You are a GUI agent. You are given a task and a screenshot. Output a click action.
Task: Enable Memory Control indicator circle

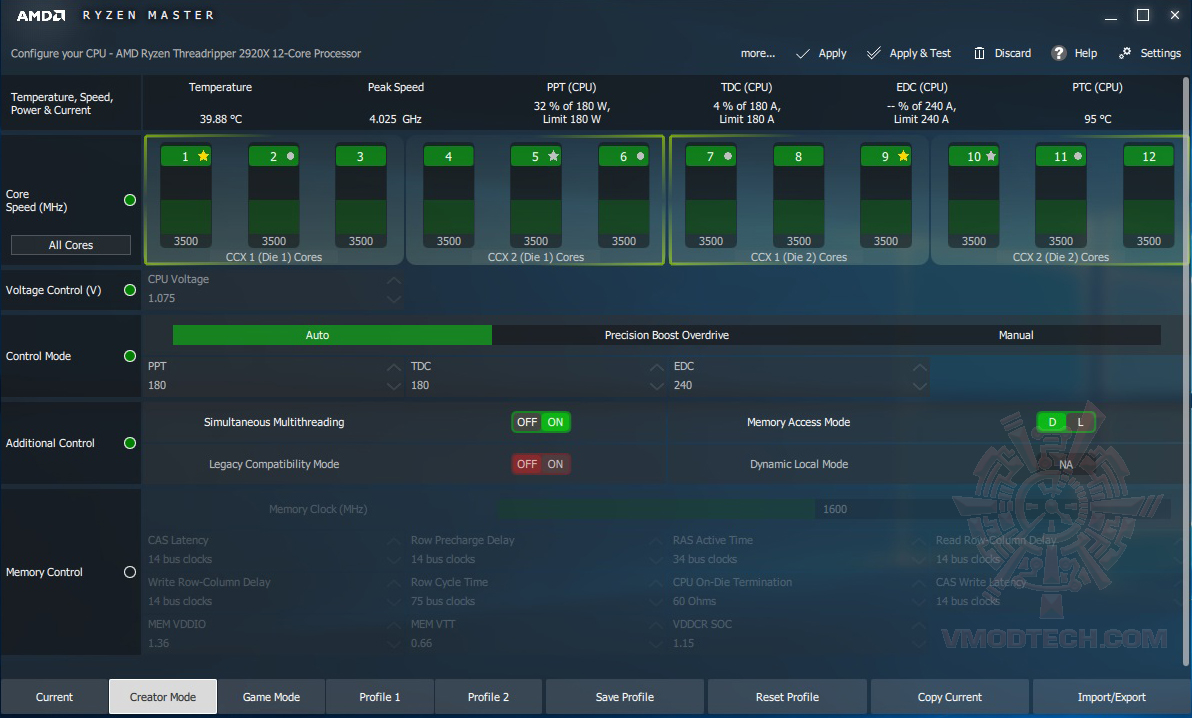point(130,572)
